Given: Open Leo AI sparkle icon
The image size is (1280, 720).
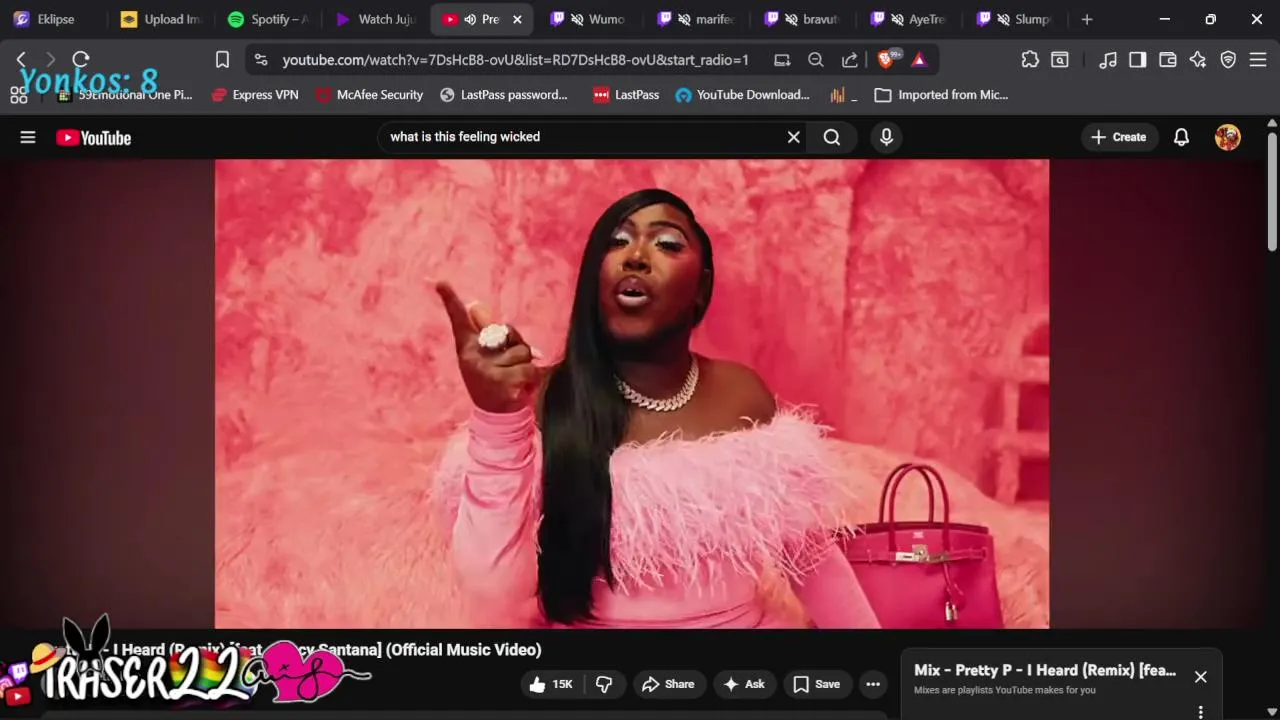Looking at the screenshot, I should pyautogui.click(x=1198, y=60).
